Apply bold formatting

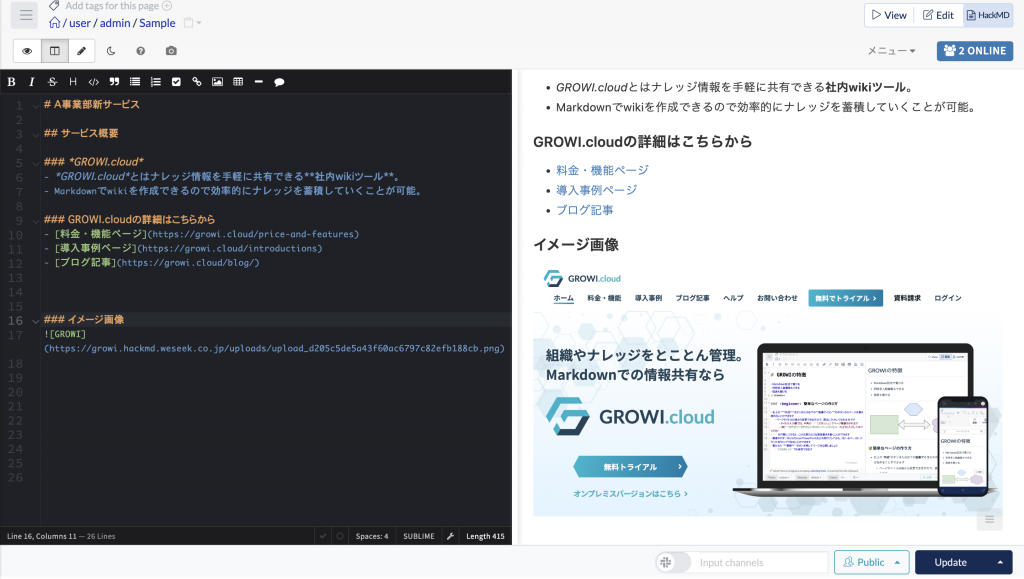pyautogui.click(x=11, y=82)
